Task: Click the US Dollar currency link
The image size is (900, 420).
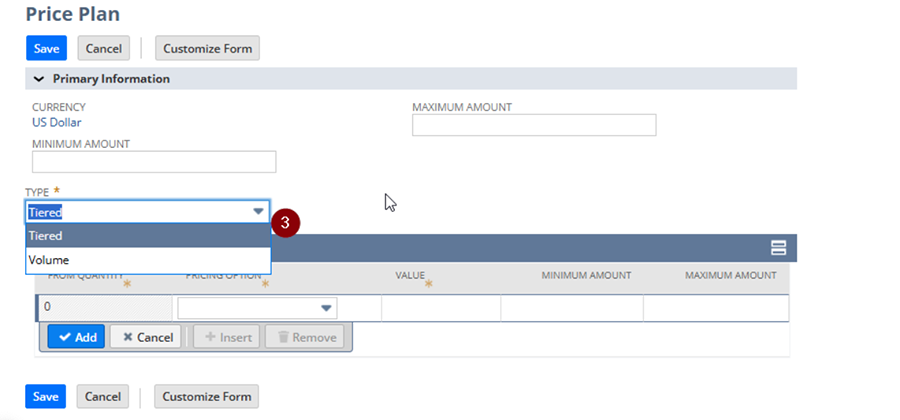Action: click(x=57, y=122)
